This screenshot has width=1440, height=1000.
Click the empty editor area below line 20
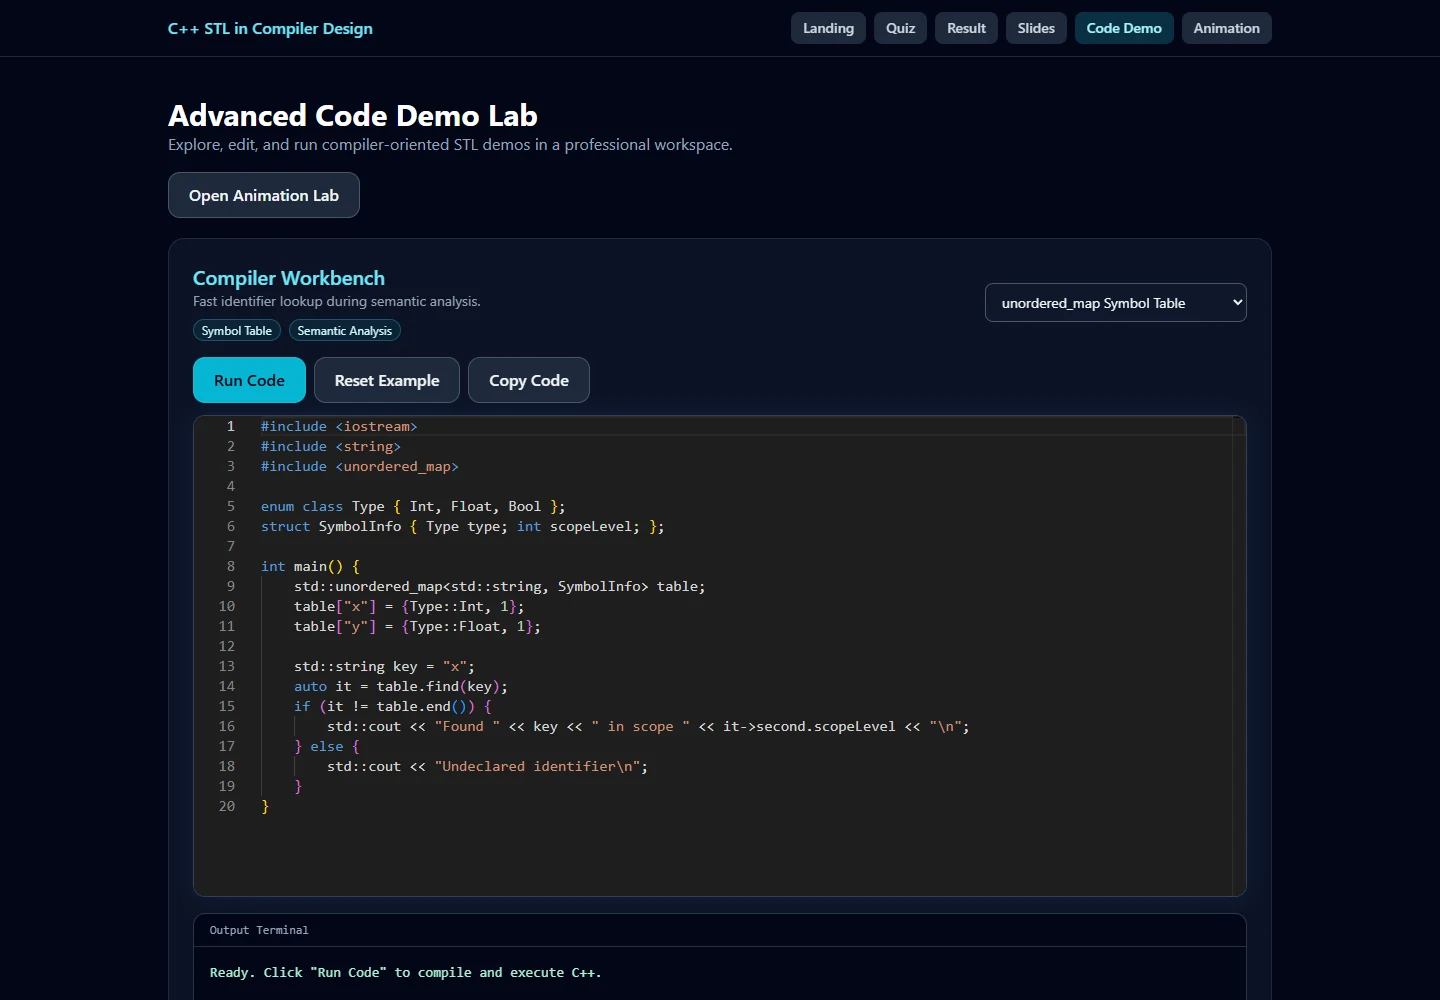720,855
